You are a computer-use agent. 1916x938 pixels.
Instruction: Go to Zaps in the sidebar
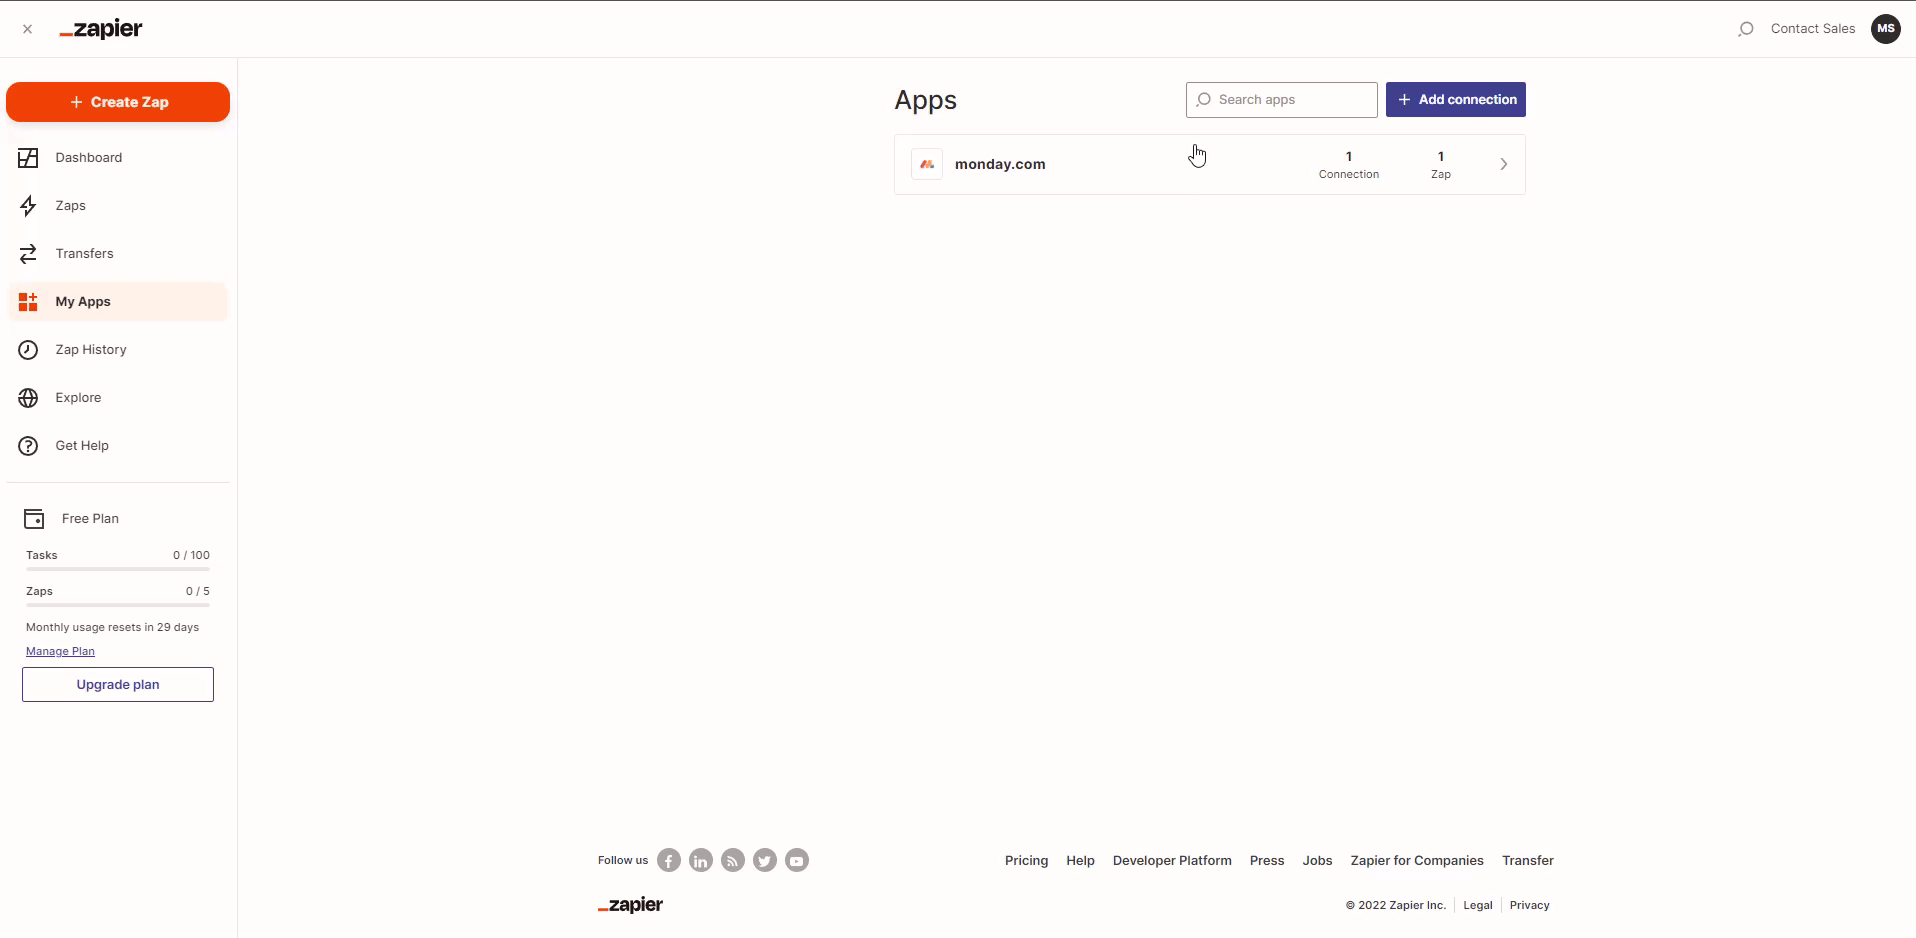[x=70, y=206]
